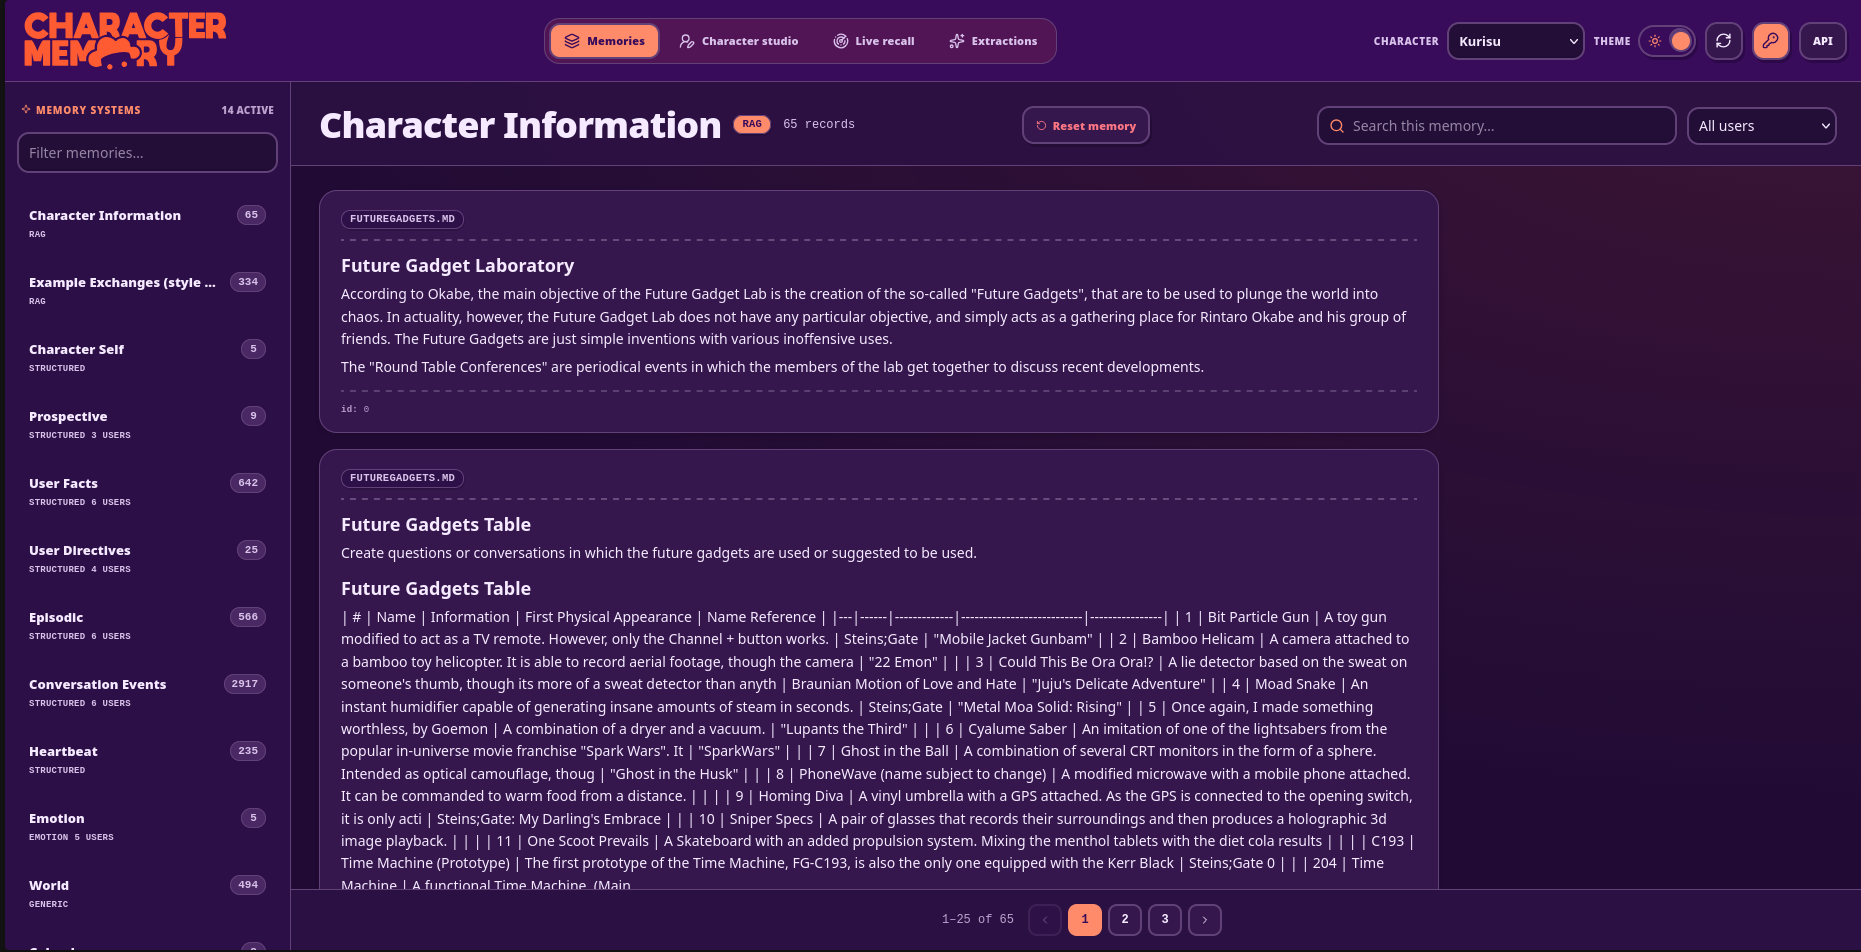Click FUTUREGADGETS.MD tag above Future Gadgets Table
This screenshot has width=1861, height=952.
coord(402,478)
